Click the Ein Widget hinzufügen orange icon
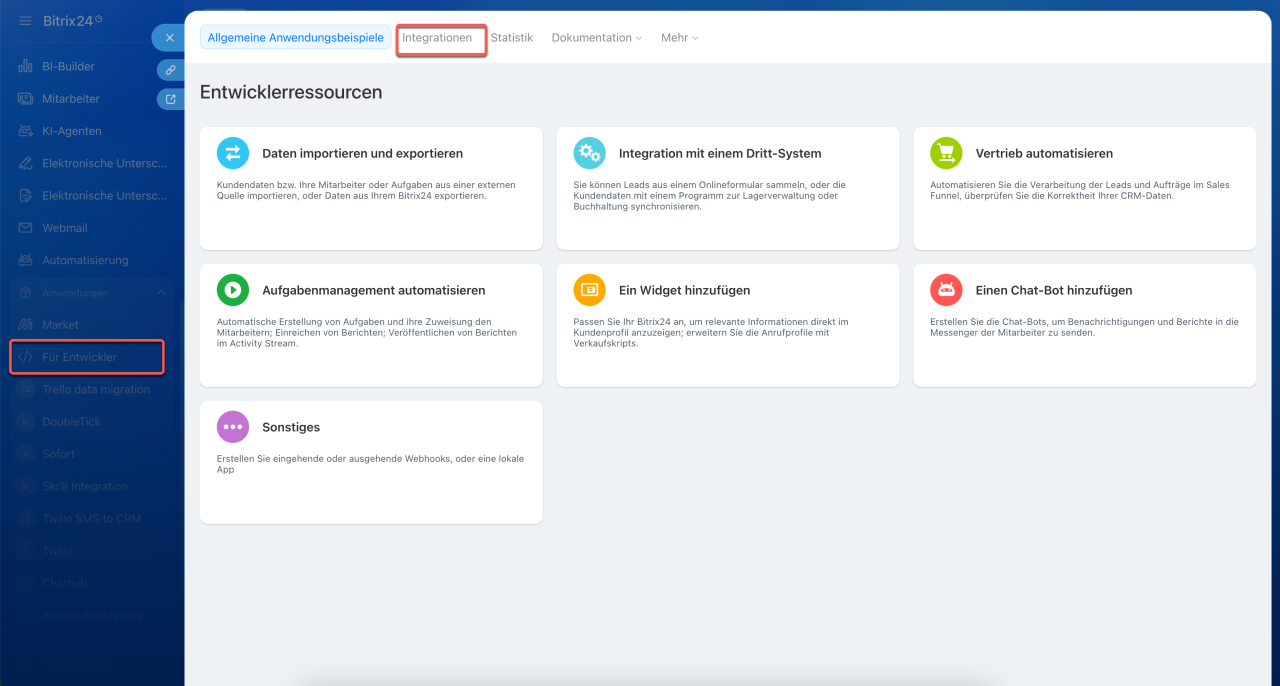 tap(590, 290)
